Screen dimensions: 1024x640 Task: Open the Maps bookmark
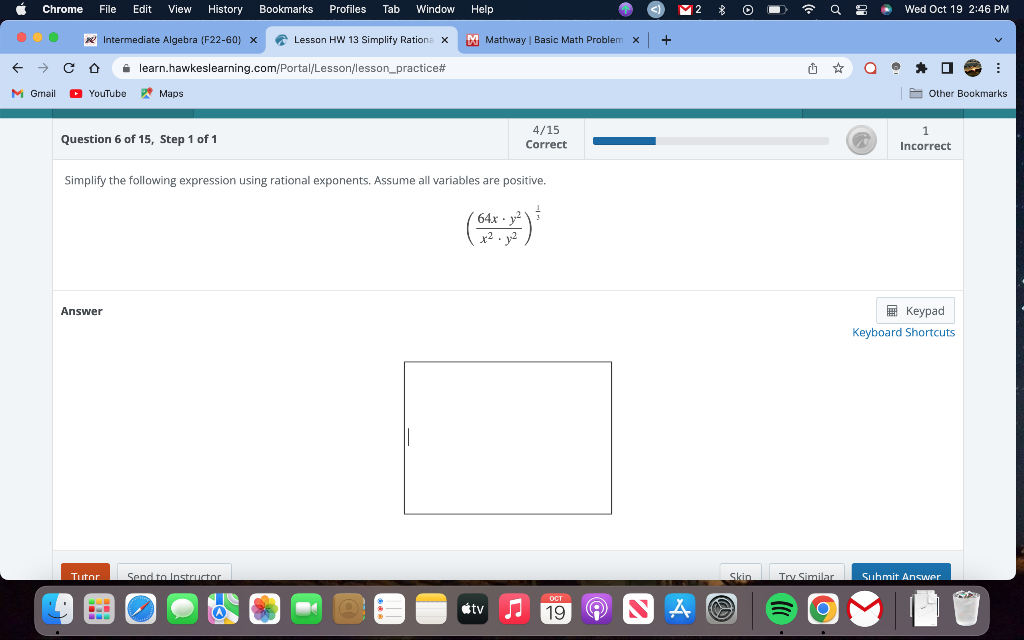164,93
